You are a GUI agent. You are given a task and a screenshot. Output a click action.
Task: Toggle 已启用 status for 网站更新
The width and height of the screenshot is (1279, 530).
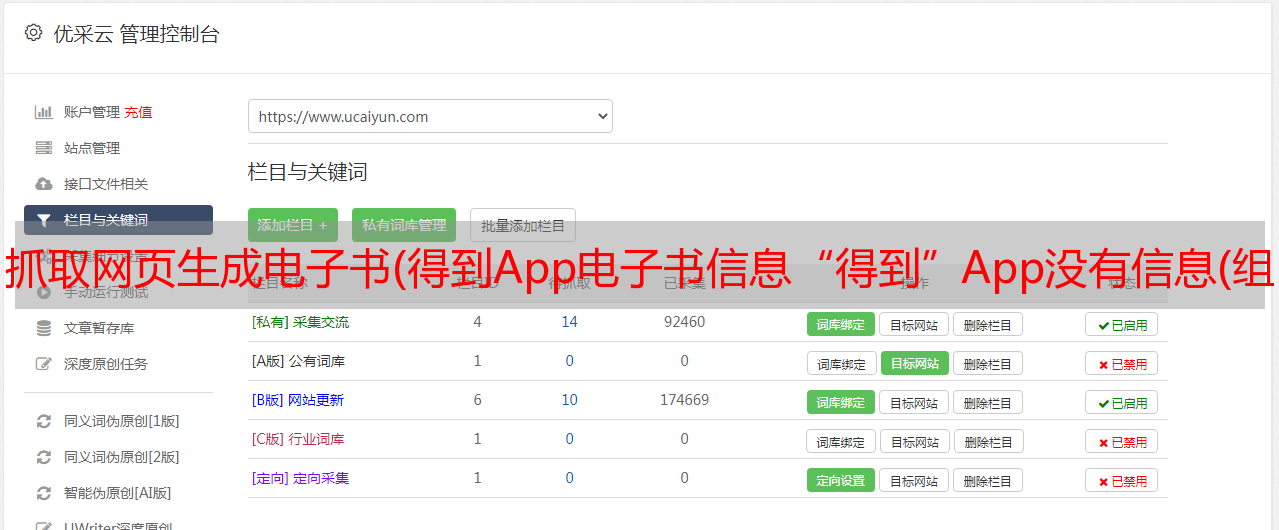[1121, 402]
